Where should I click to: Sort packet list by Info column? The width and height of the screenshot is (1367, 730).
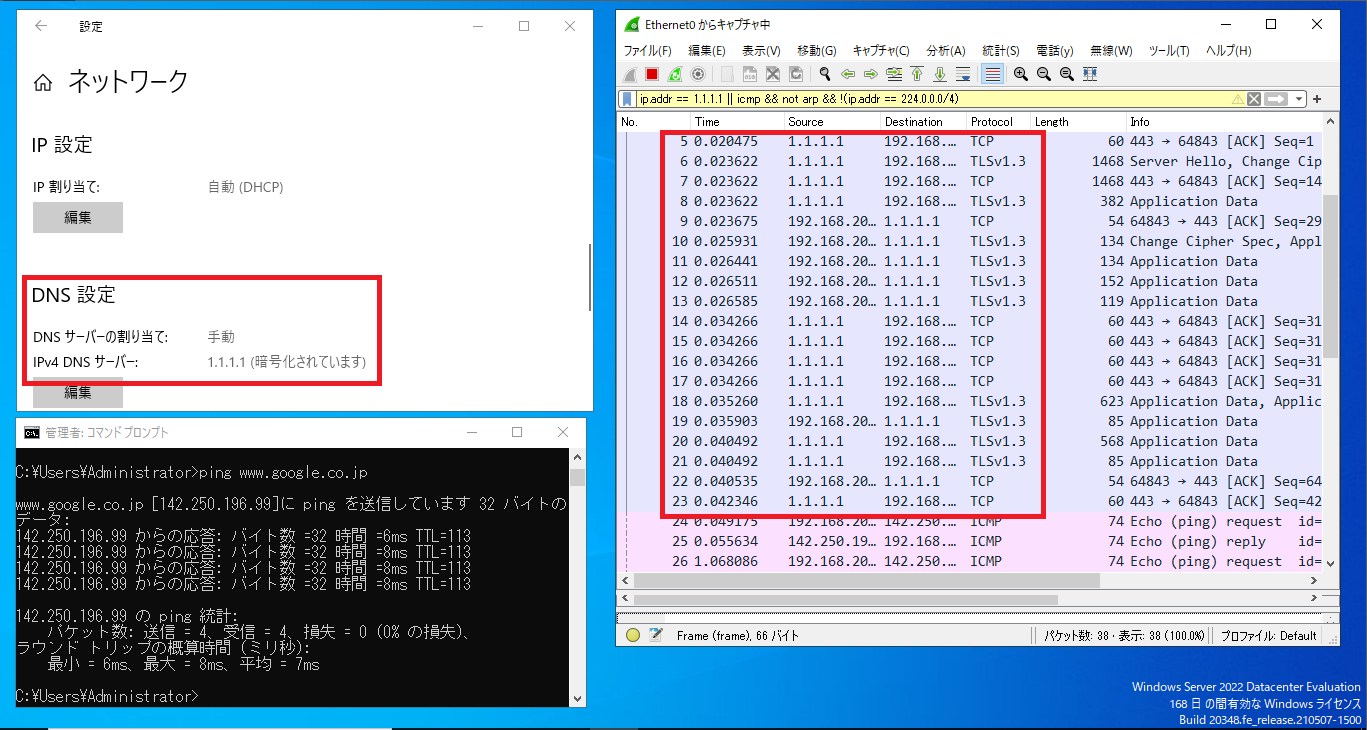1224,121
